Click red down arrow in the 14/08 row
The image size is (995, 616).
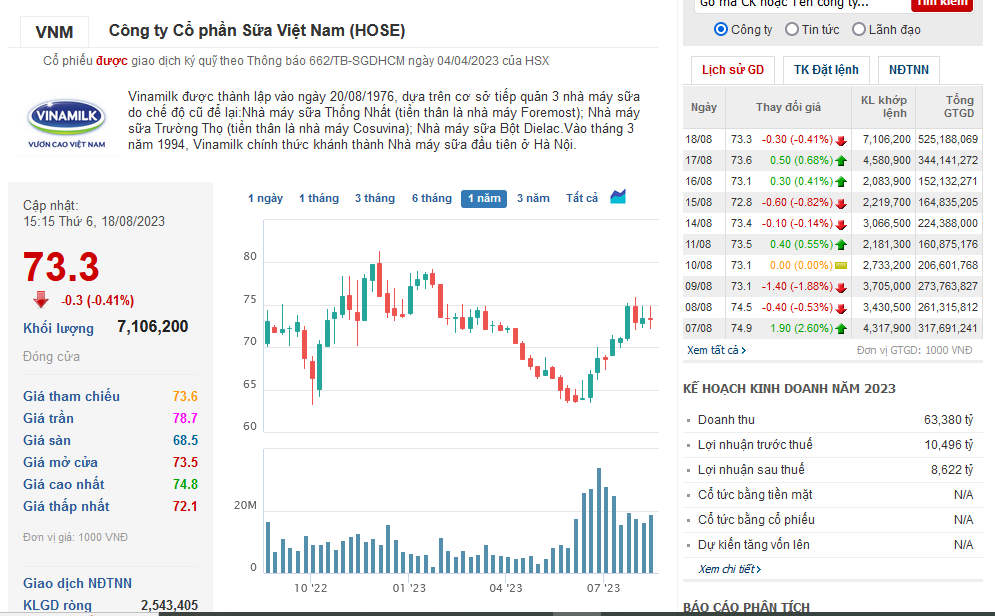click(x=841, y=224)
